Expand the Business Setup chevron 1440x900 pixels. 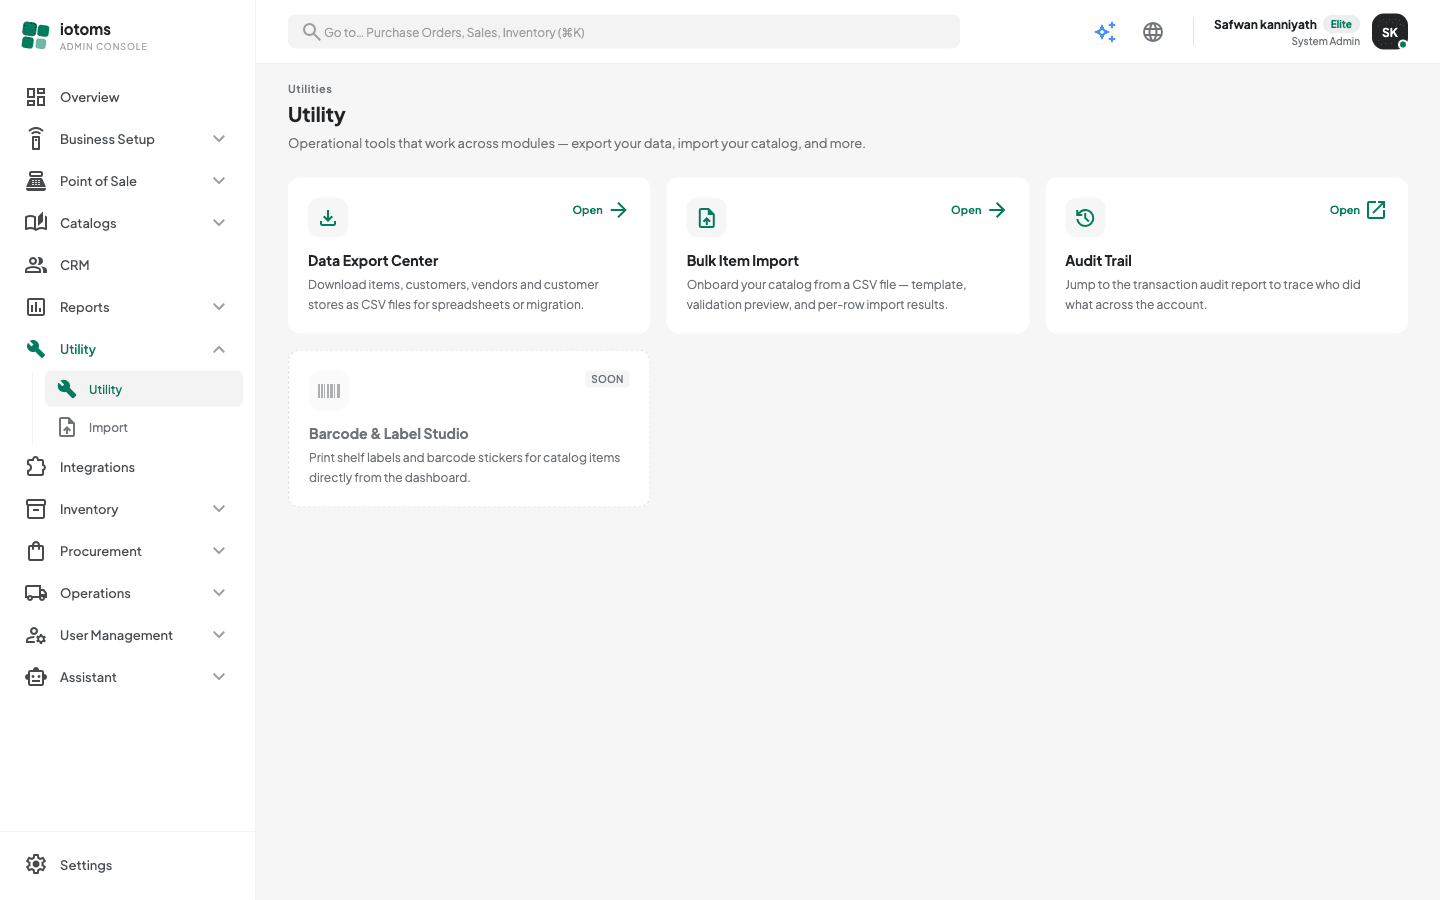pos(219,139)
